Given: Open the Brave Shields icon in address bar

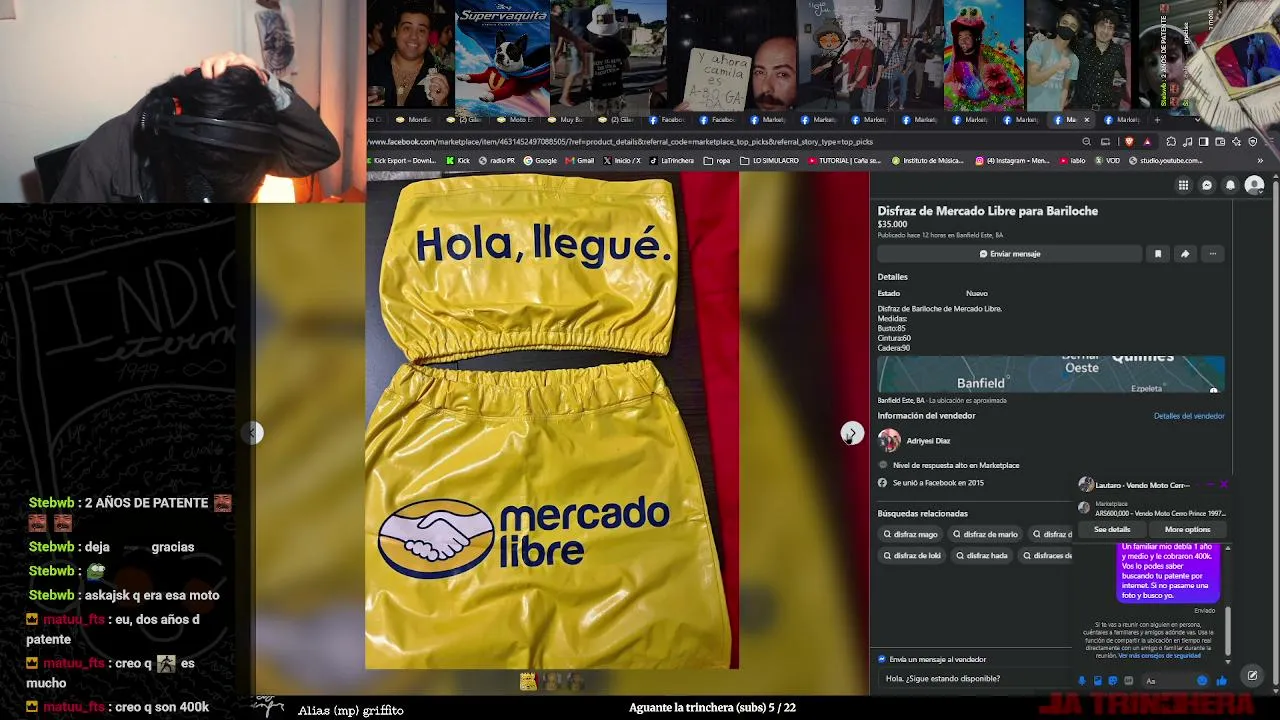Looking at the screenshot, I should click(x=1128, y=142).
